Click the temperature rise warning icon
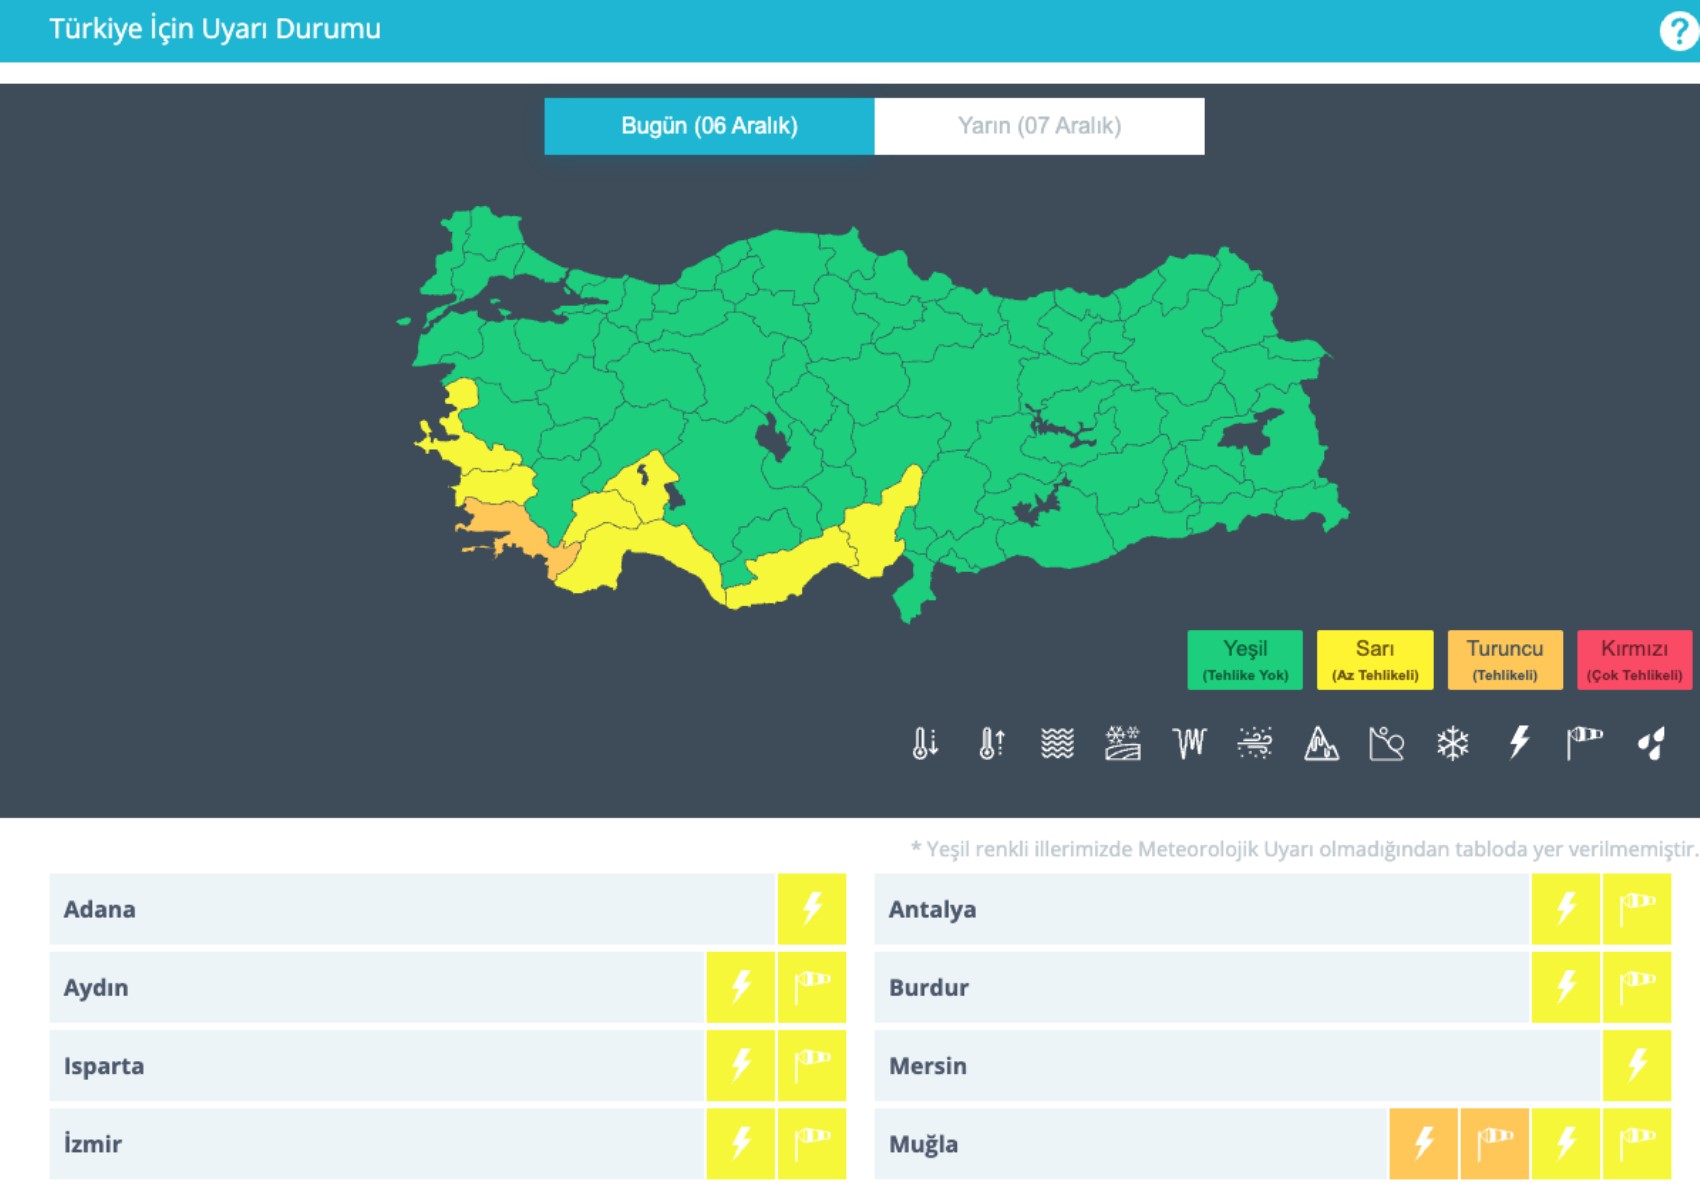Viewport: 1700px width, 1191px height. point(991,743)
